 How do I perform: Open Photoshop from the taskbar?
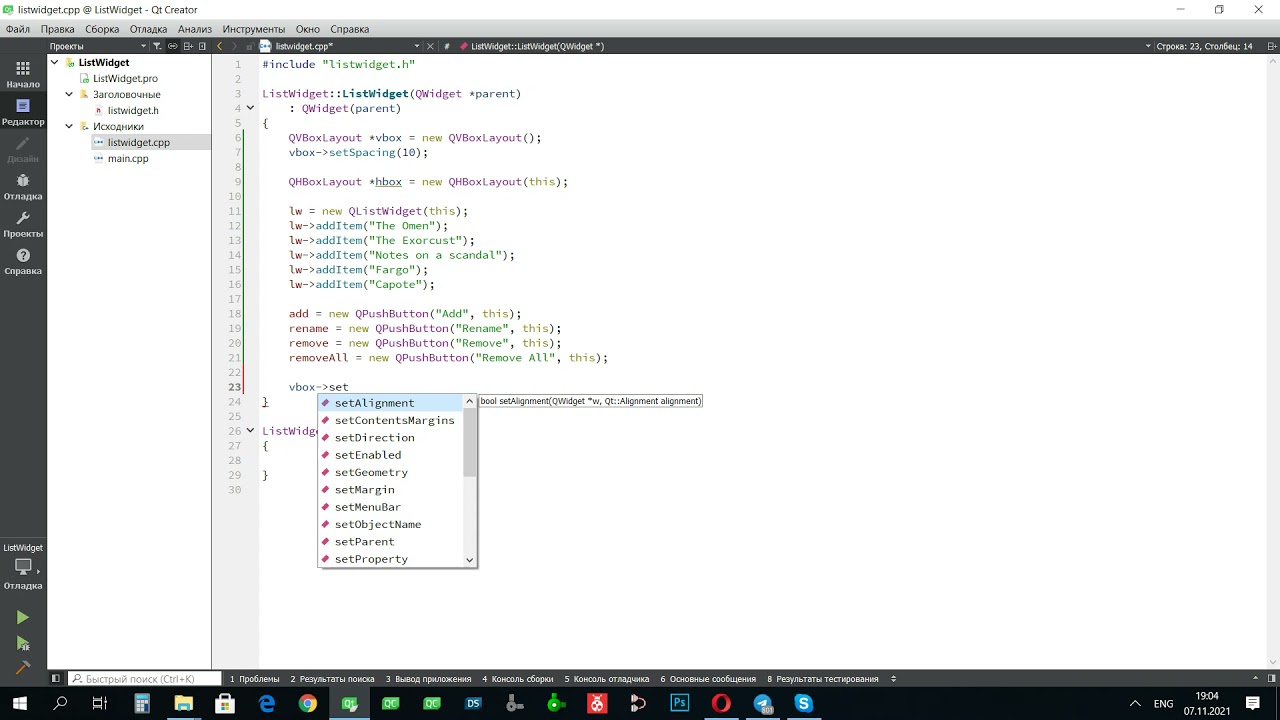(680, 703)
